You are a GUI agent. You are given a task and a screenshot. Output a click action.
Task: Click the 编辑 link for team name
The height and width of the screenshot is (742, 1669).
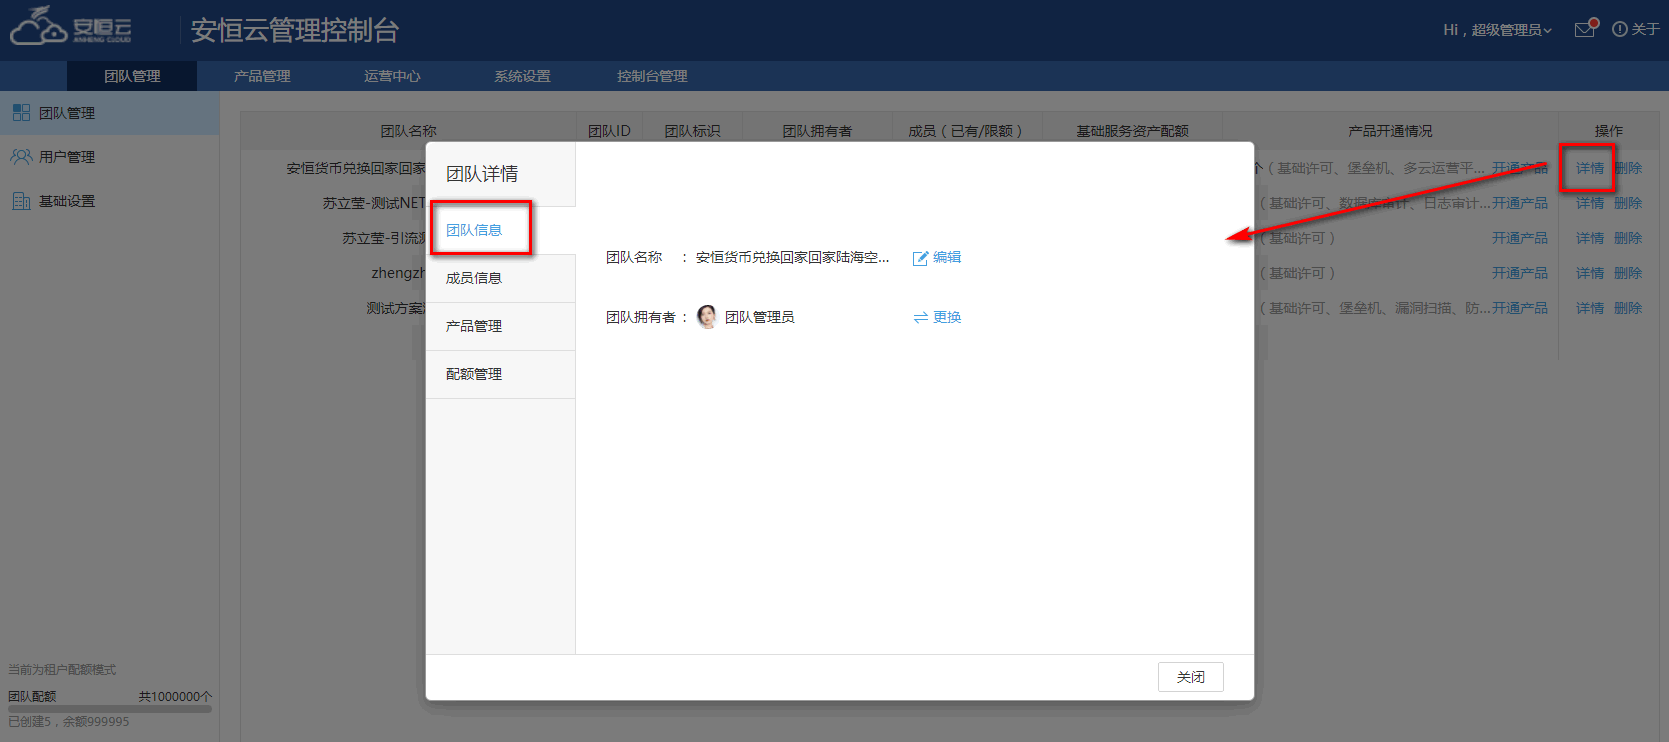click(947, 257)
